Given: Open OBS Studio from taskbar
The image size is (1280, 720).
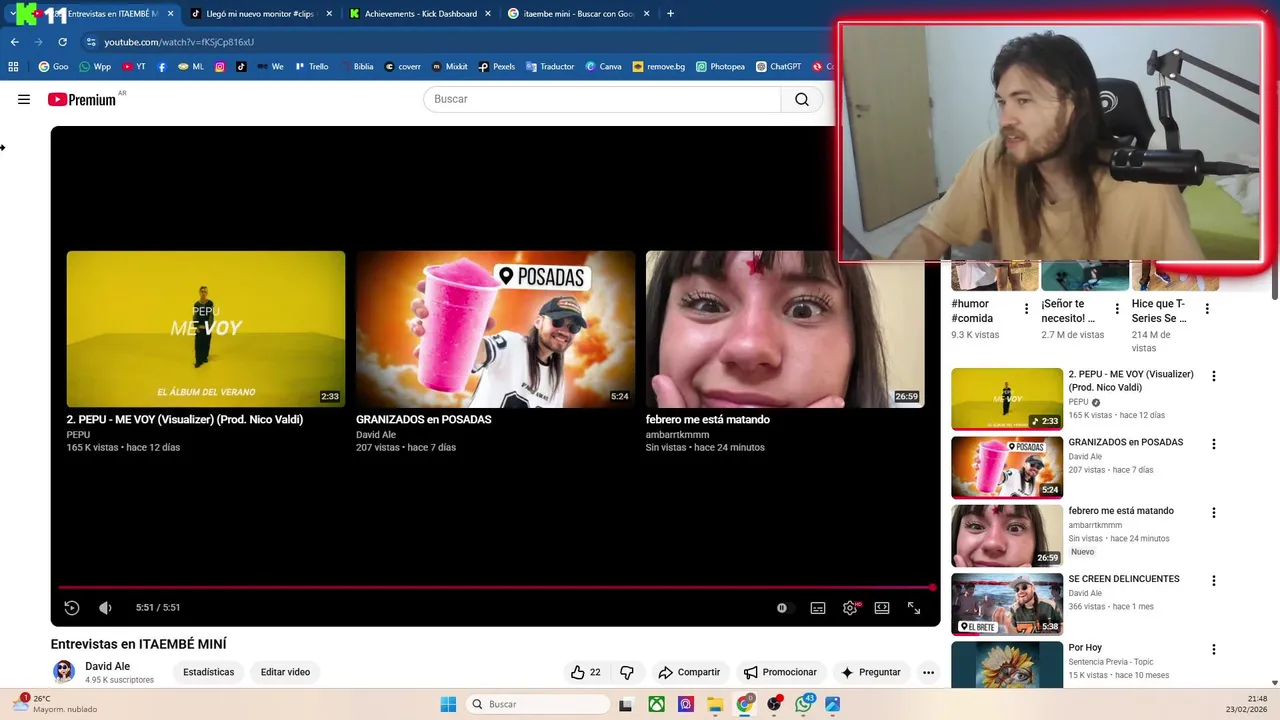Looking at the screenshot, I should tap(774, 704).
